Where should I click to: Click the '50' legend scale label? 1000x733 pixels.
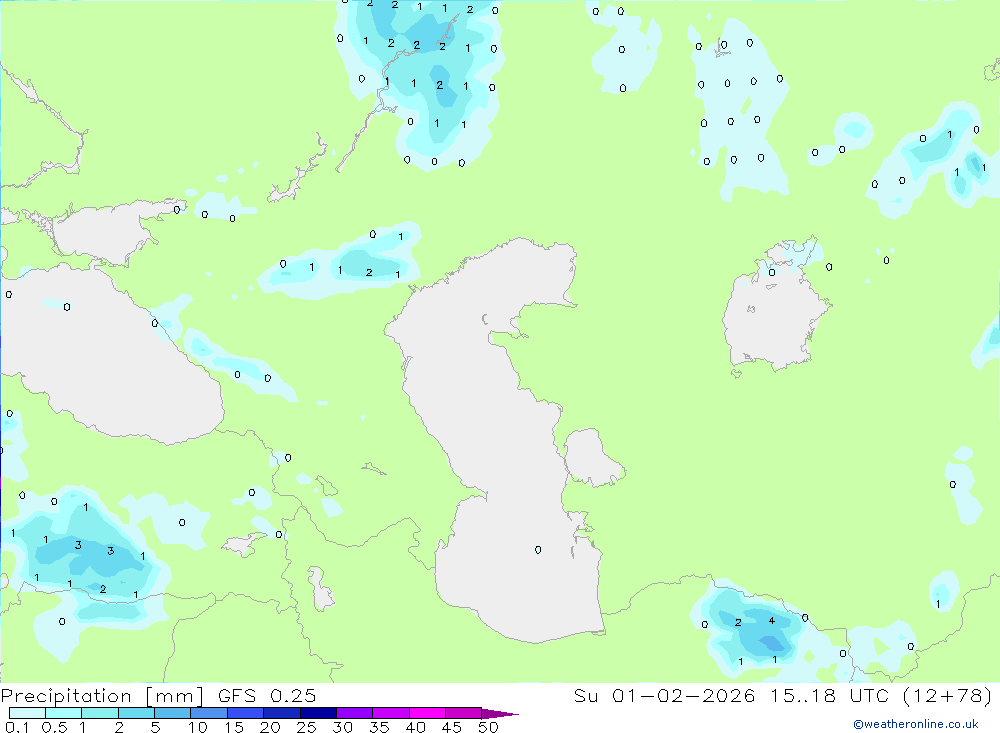[x=488, y=727]
